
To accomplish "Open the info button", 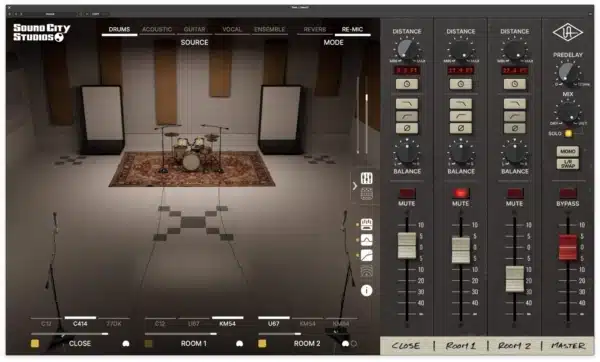I will (x=367, y=291).
